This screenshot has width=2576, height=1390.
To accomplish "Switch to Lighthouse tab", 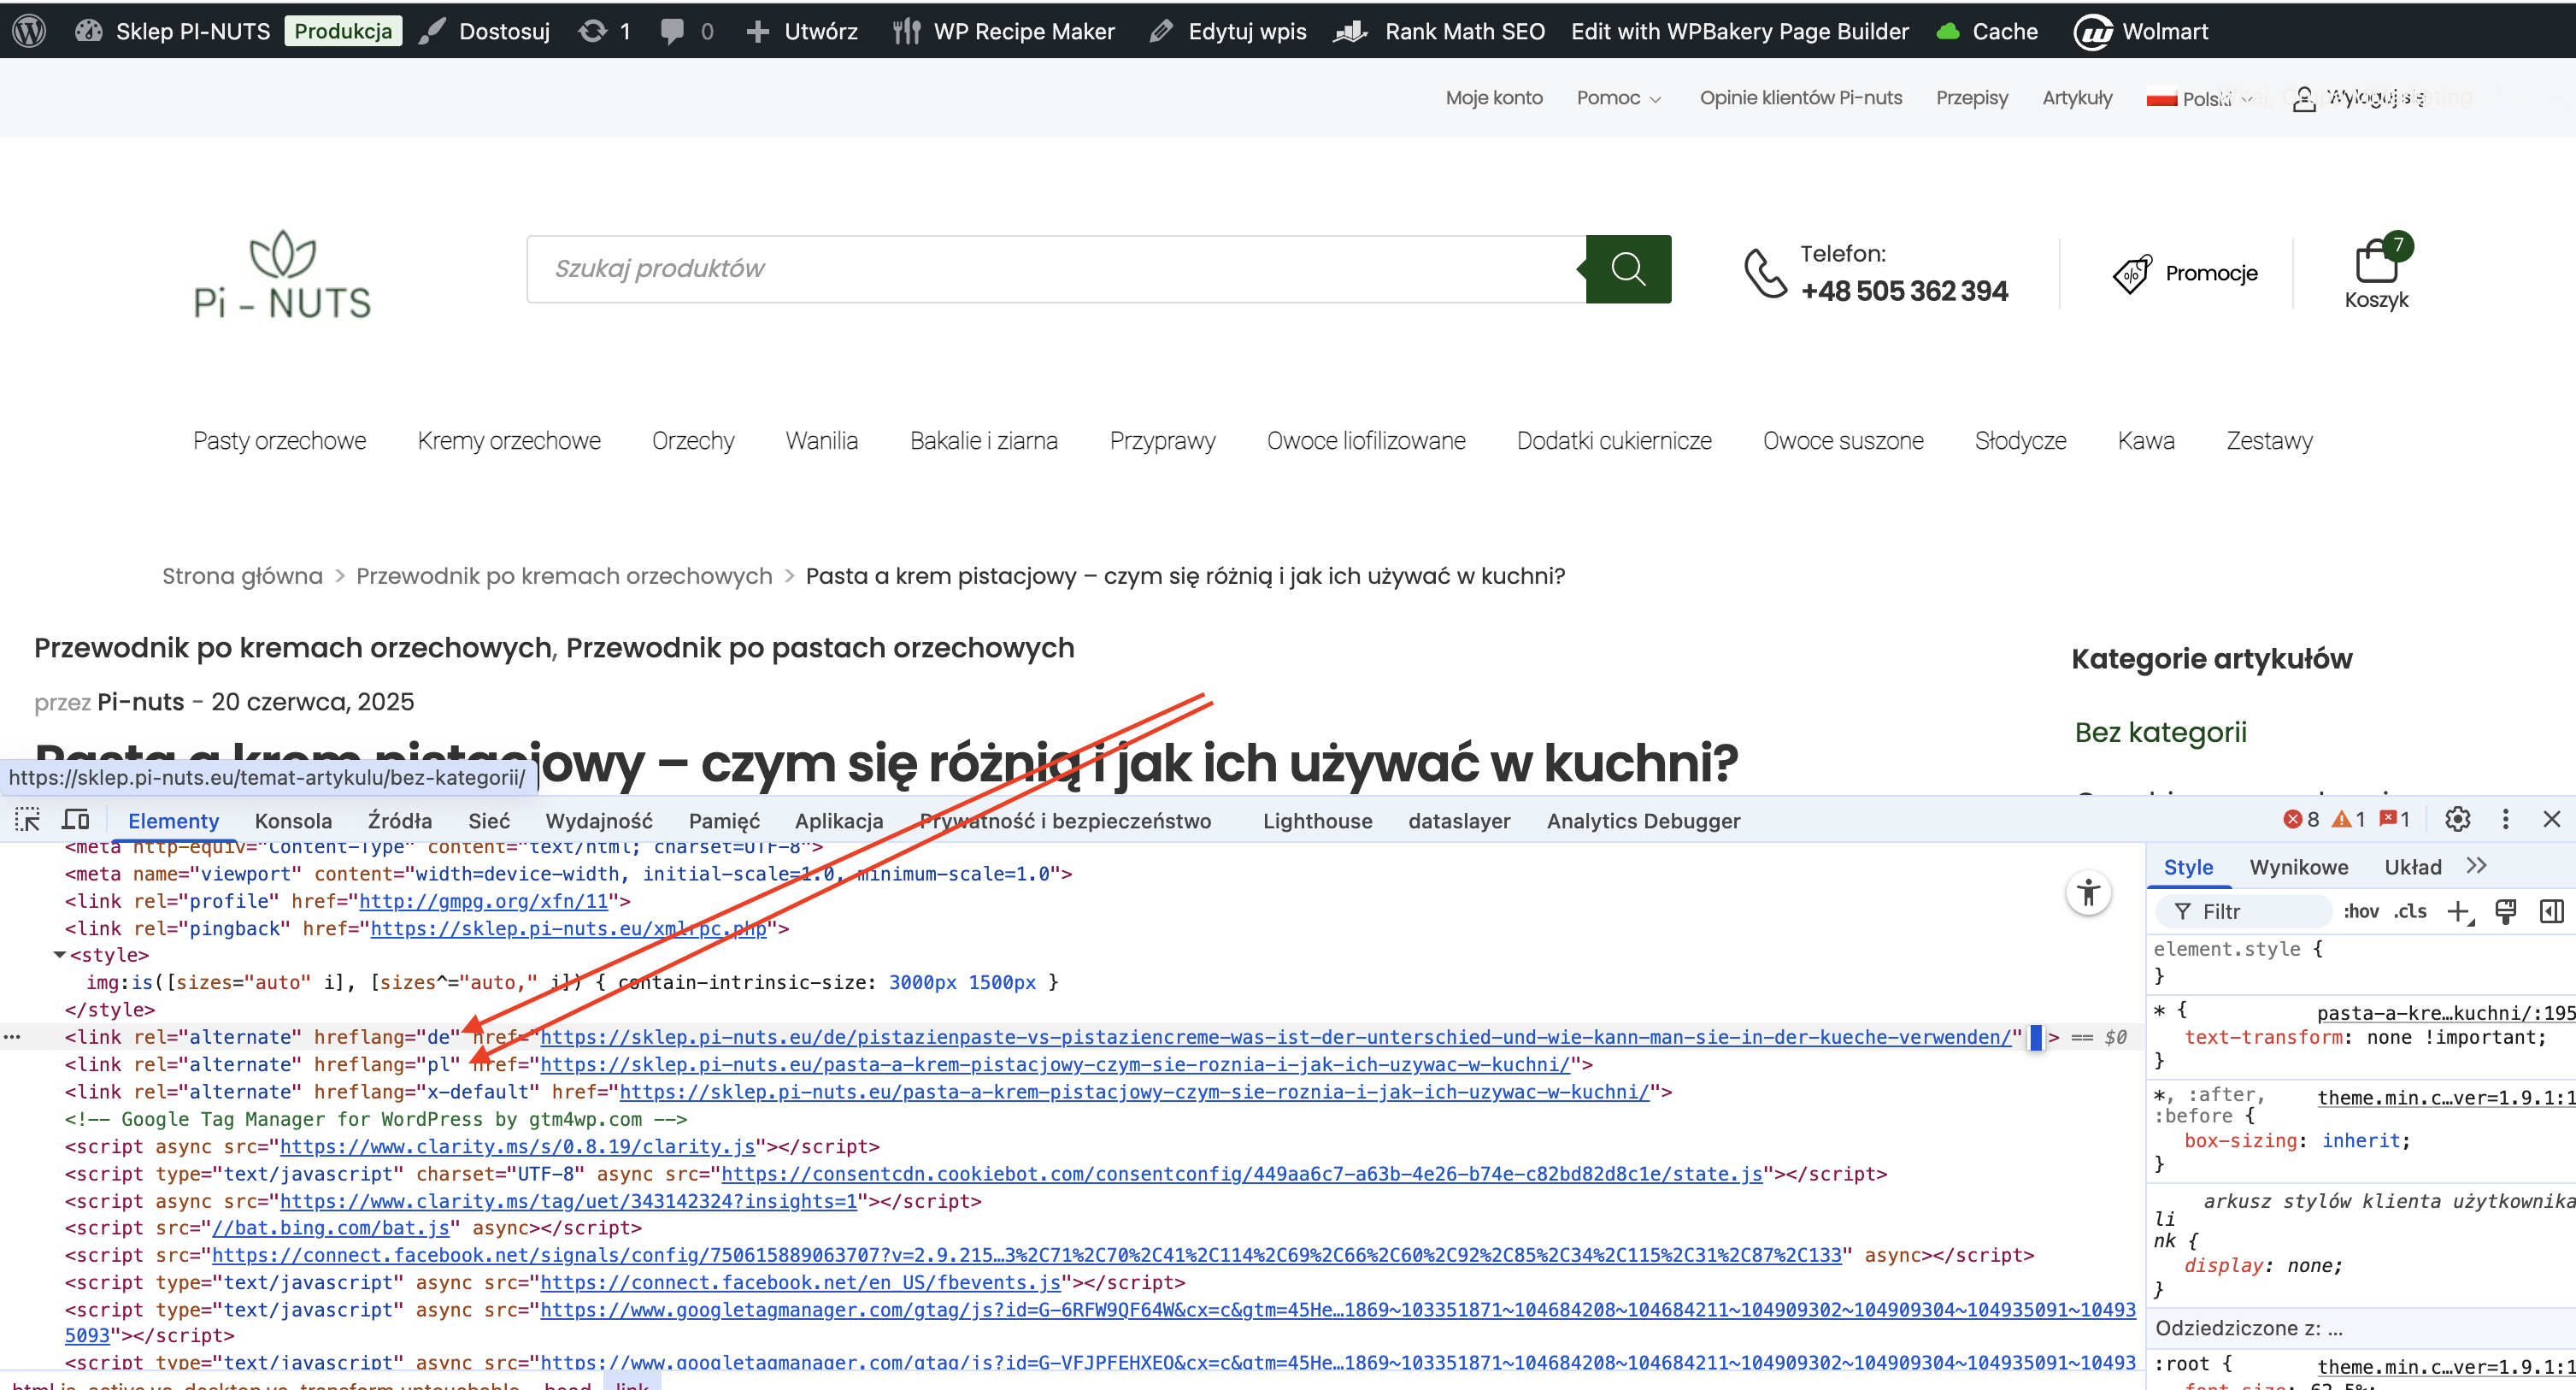I will [x=1317, y=821].
